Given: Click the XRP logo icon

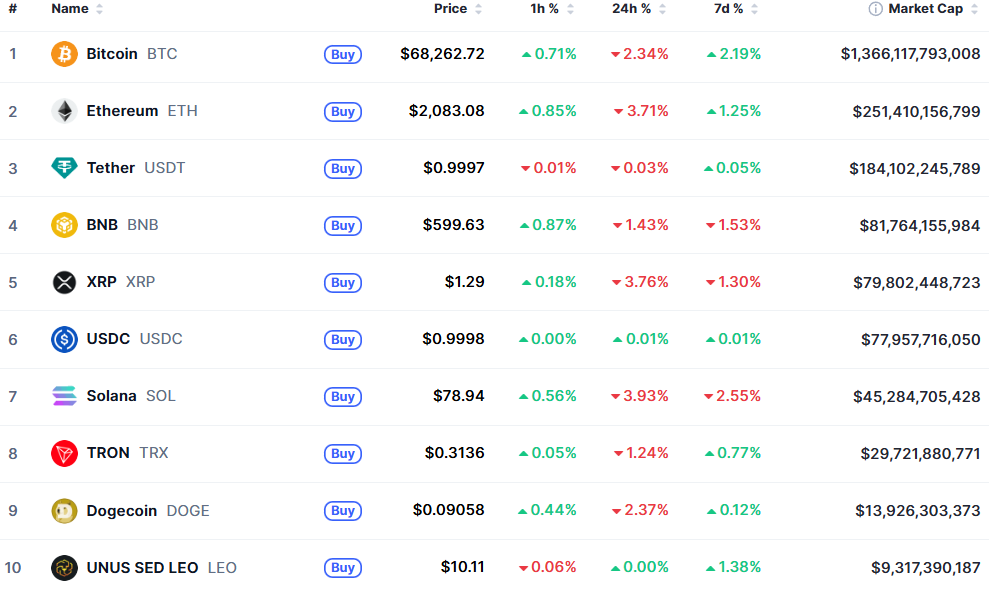Looking at the screenshot, I should tap(64, 282).
